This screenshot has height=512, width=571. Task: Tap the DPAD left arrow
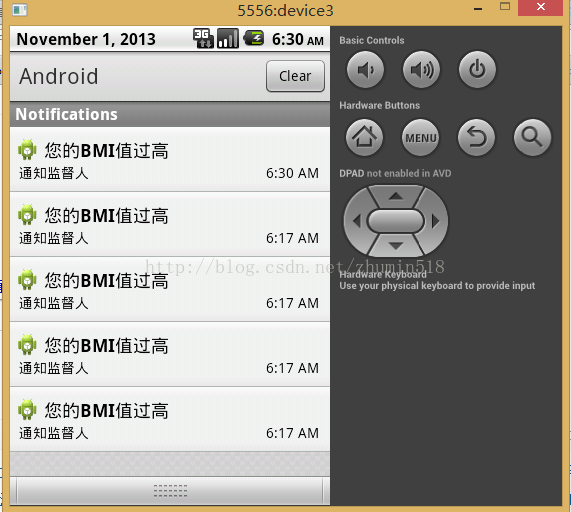tap(357, 221)
